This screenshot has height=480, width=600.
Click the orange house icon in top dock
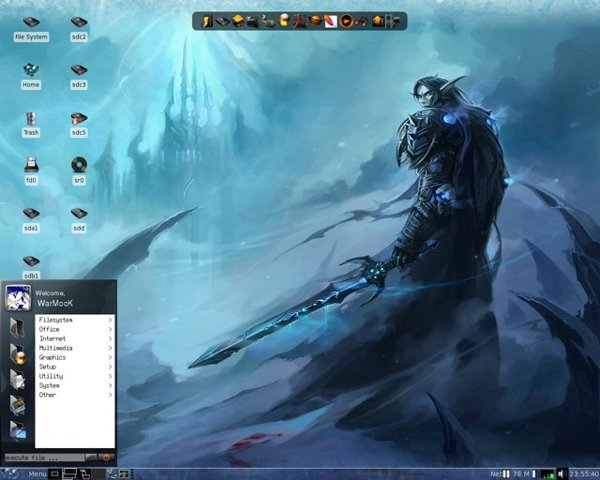tap(378, 21)
